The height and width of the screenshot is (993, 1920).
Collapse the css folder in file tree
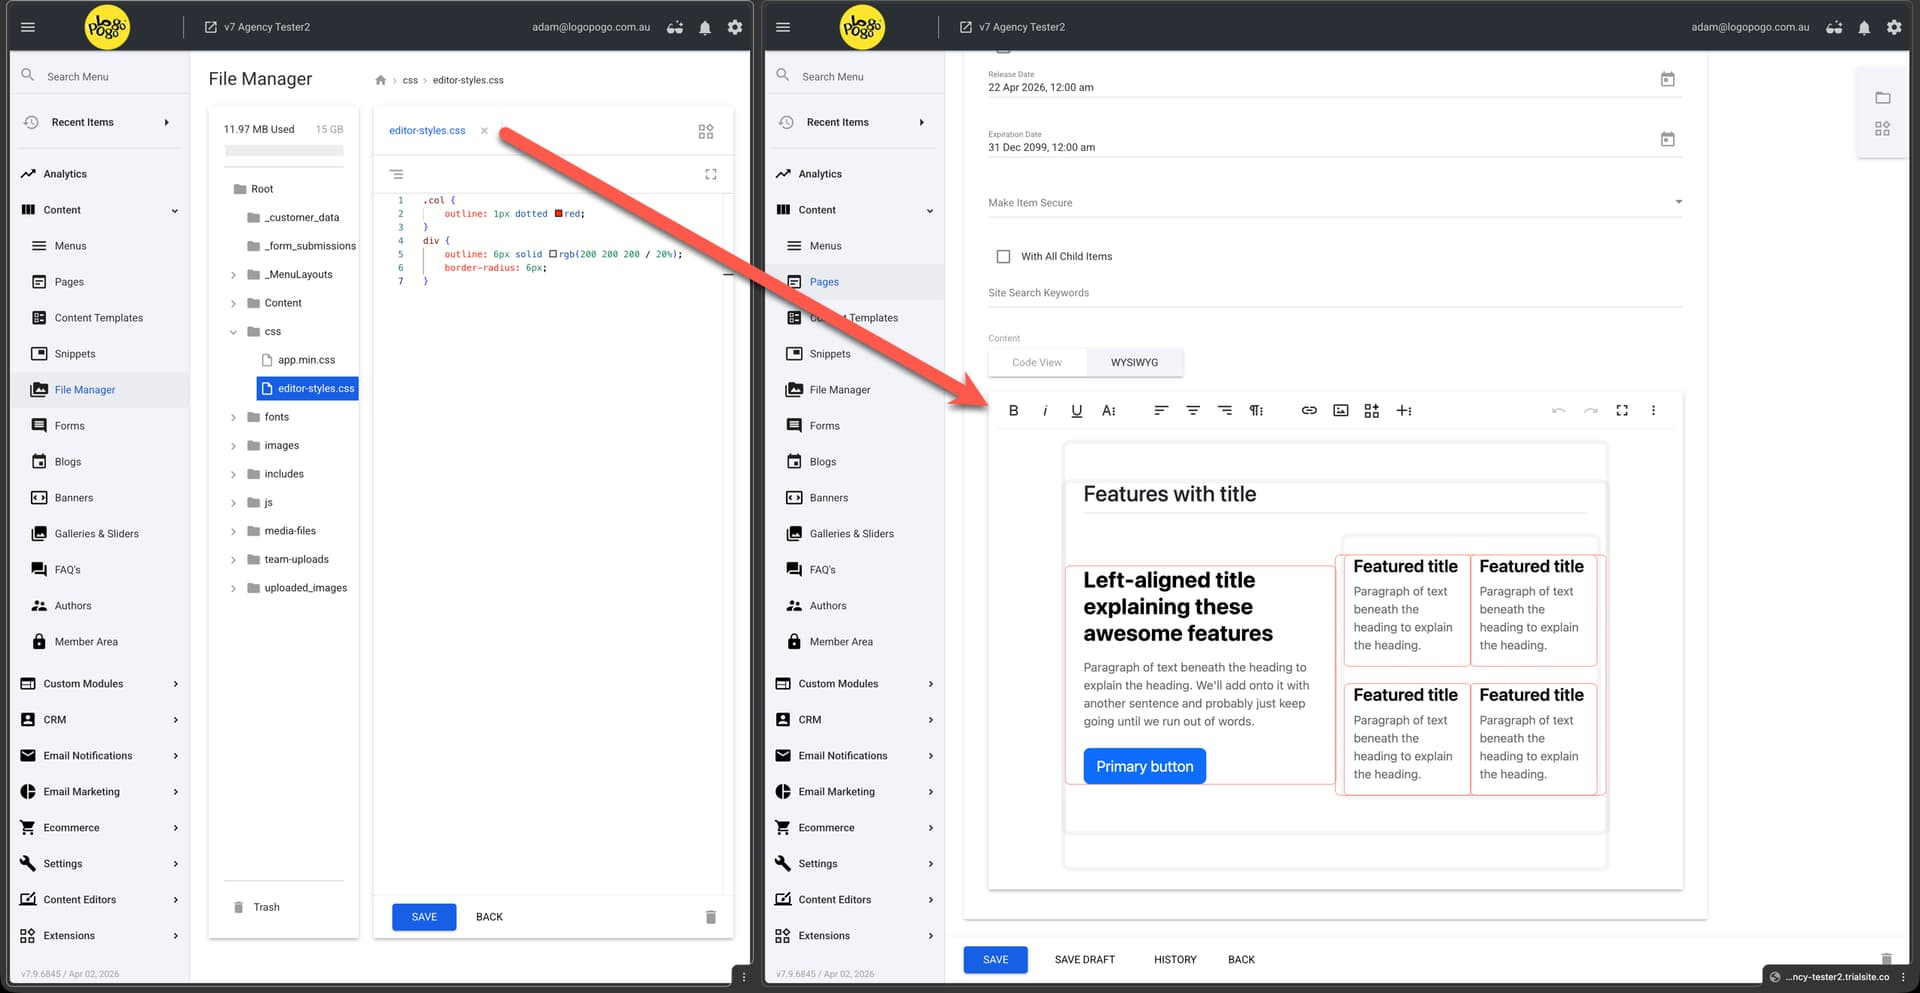[x=234, y=332]
